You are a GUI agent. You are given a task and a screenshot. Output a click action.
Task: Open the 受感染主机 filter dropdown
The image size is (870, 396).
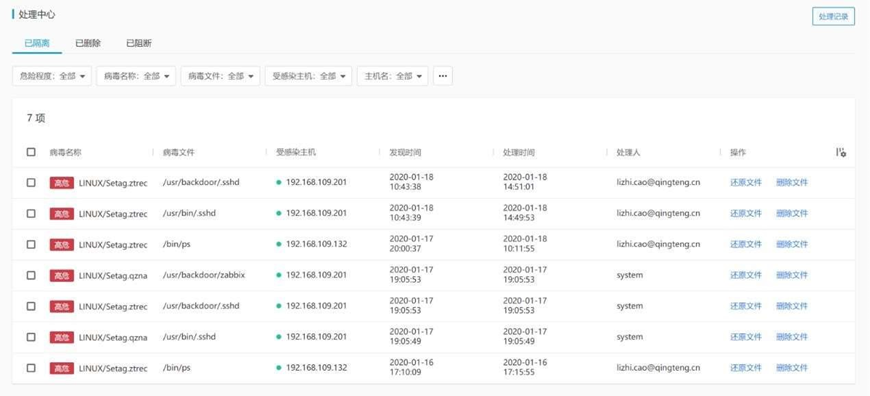click(x=308, y=76)
